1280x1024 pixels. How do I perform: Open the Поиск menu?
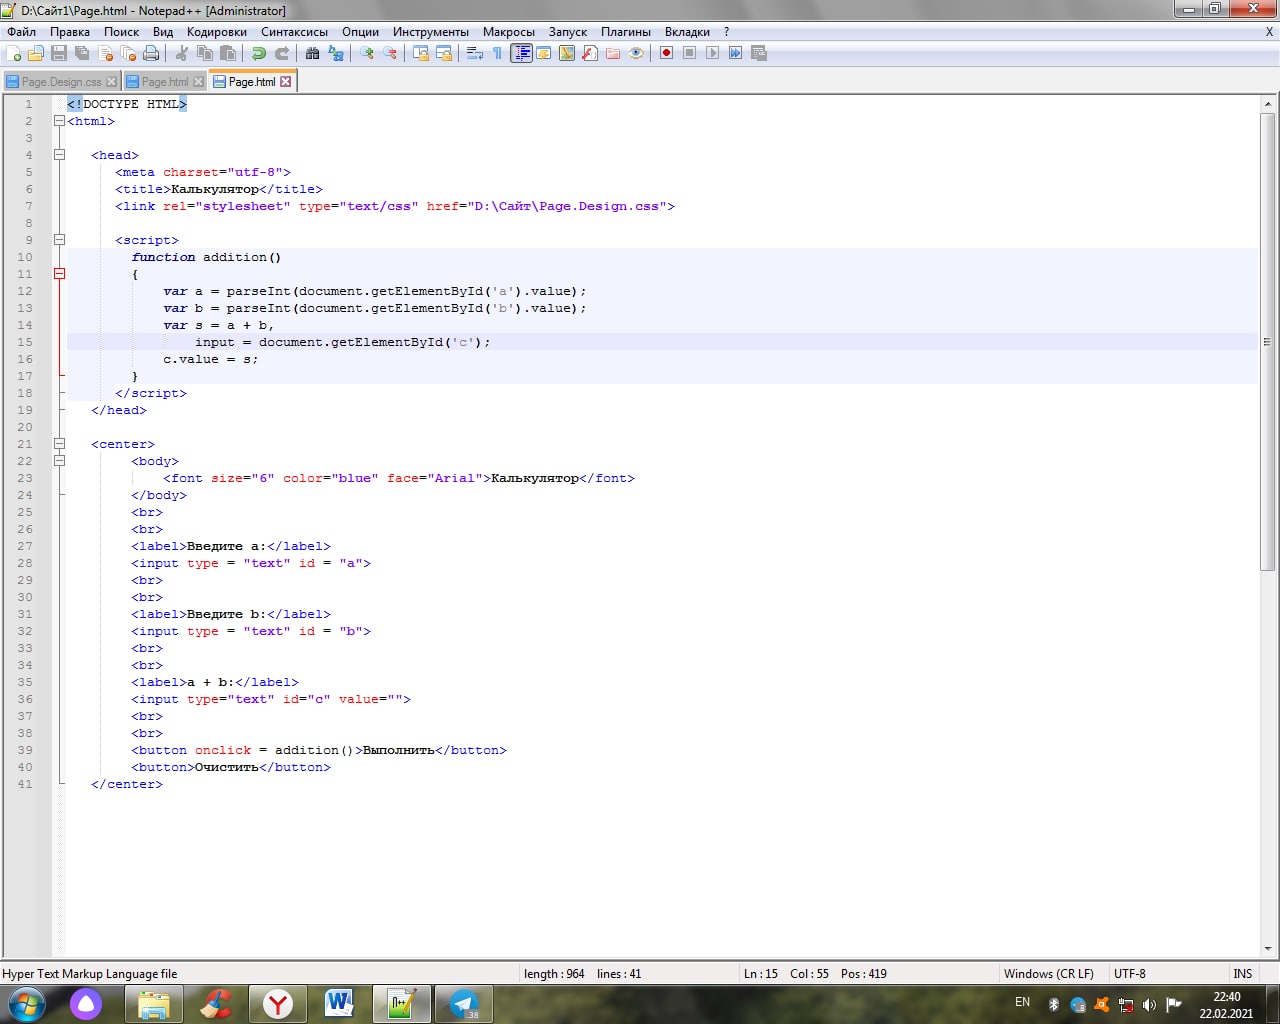click(122, 32)
